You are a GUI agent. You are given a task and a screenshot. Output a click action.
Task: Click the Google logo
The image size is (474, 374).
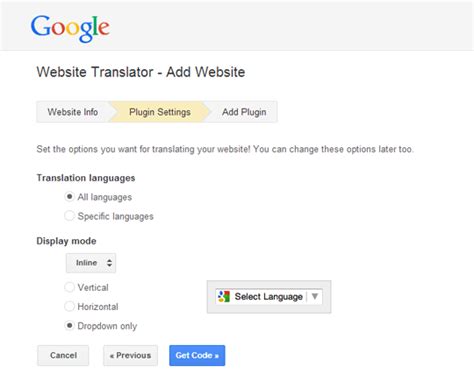pos(70,28)
